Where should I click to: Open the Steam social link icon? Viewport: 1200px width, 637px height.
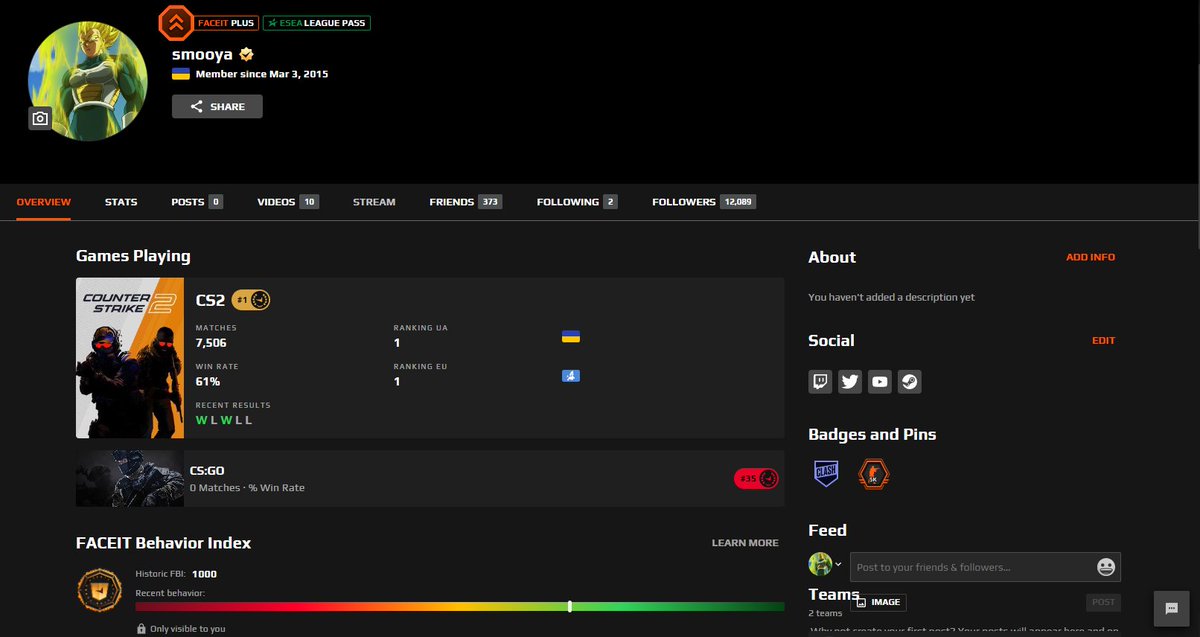click(909, 381)
